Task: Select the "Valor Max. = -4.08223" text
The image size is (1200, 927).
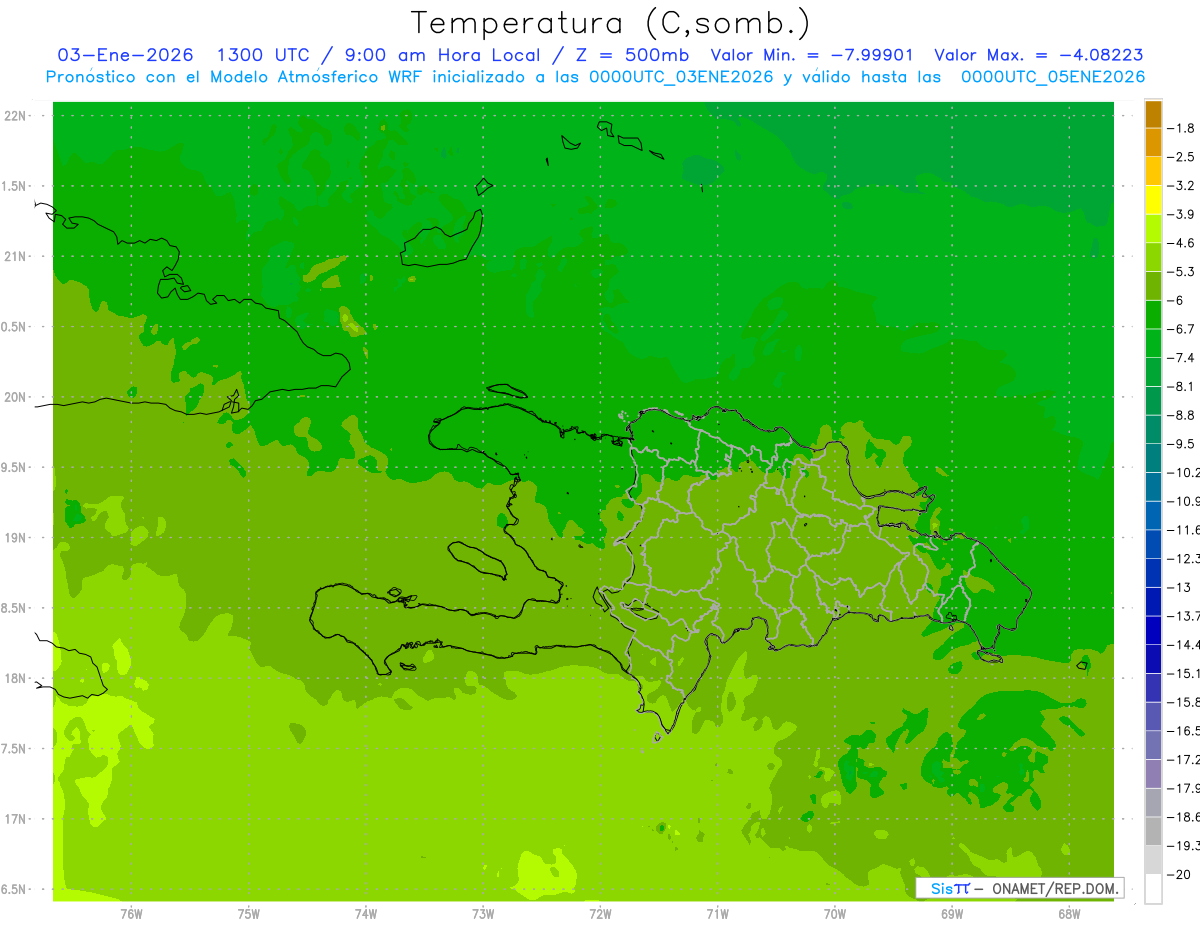Action: [x=1038, y=55]
